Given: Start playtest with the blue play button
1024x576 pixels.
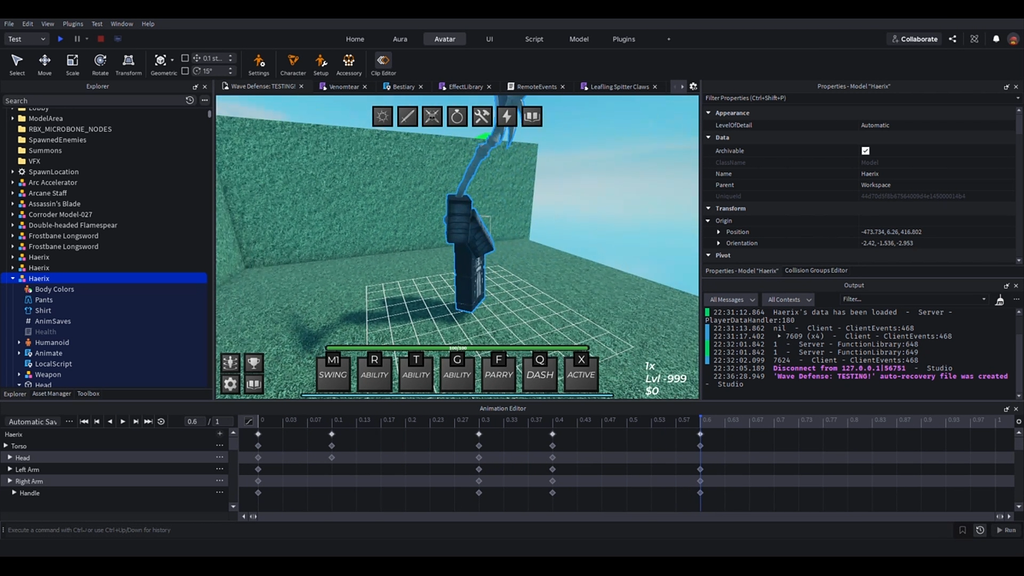Looking at the screenshot, I should [x=60, y=39].
